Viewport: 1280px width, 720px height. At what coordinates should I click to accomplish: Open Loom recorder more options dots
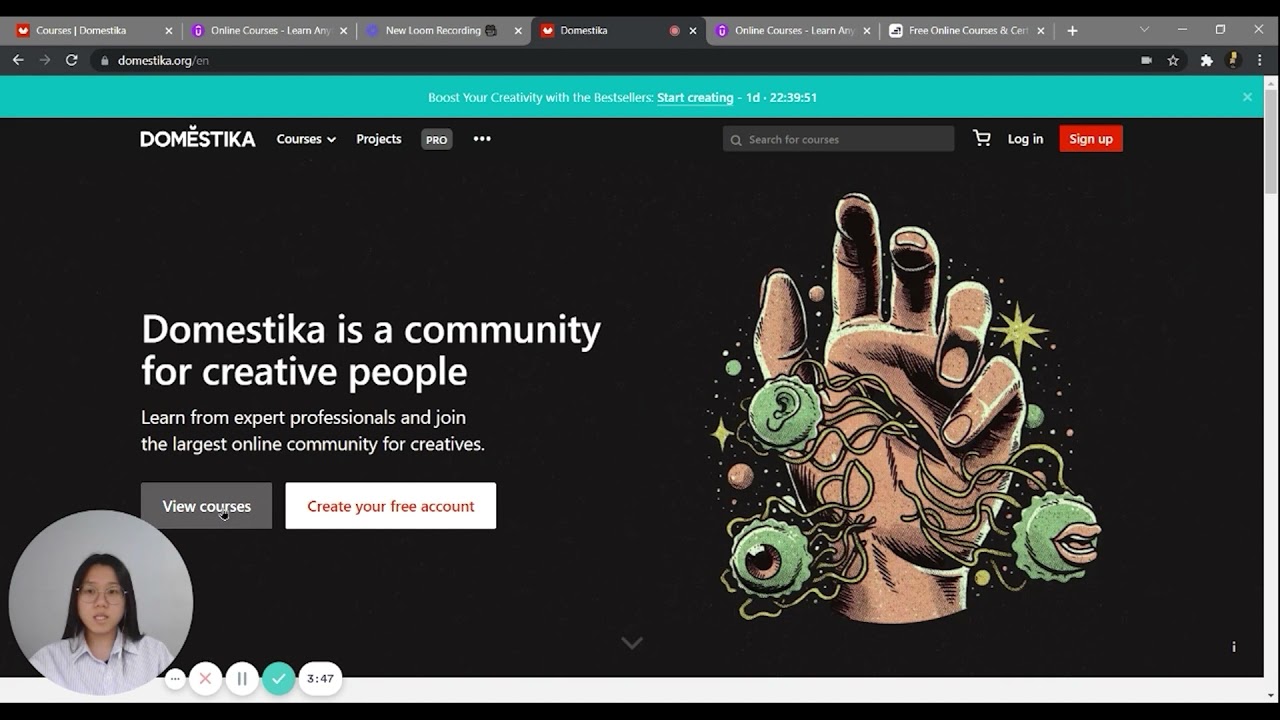[x=175, y=679]
